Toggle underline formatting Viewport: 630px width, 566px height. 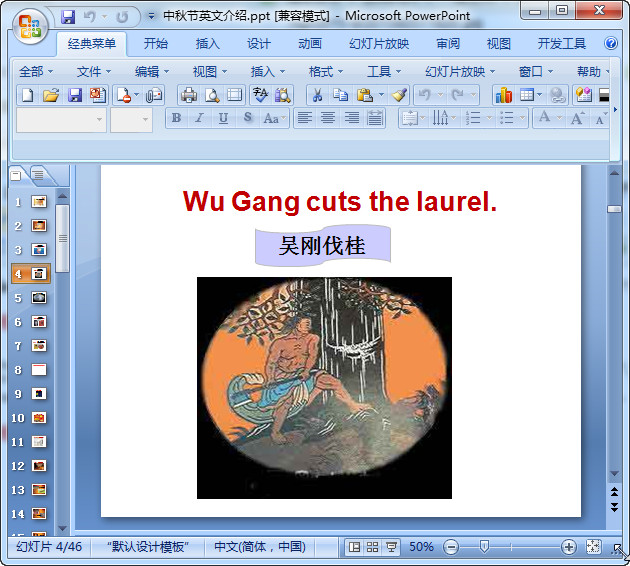223,118
